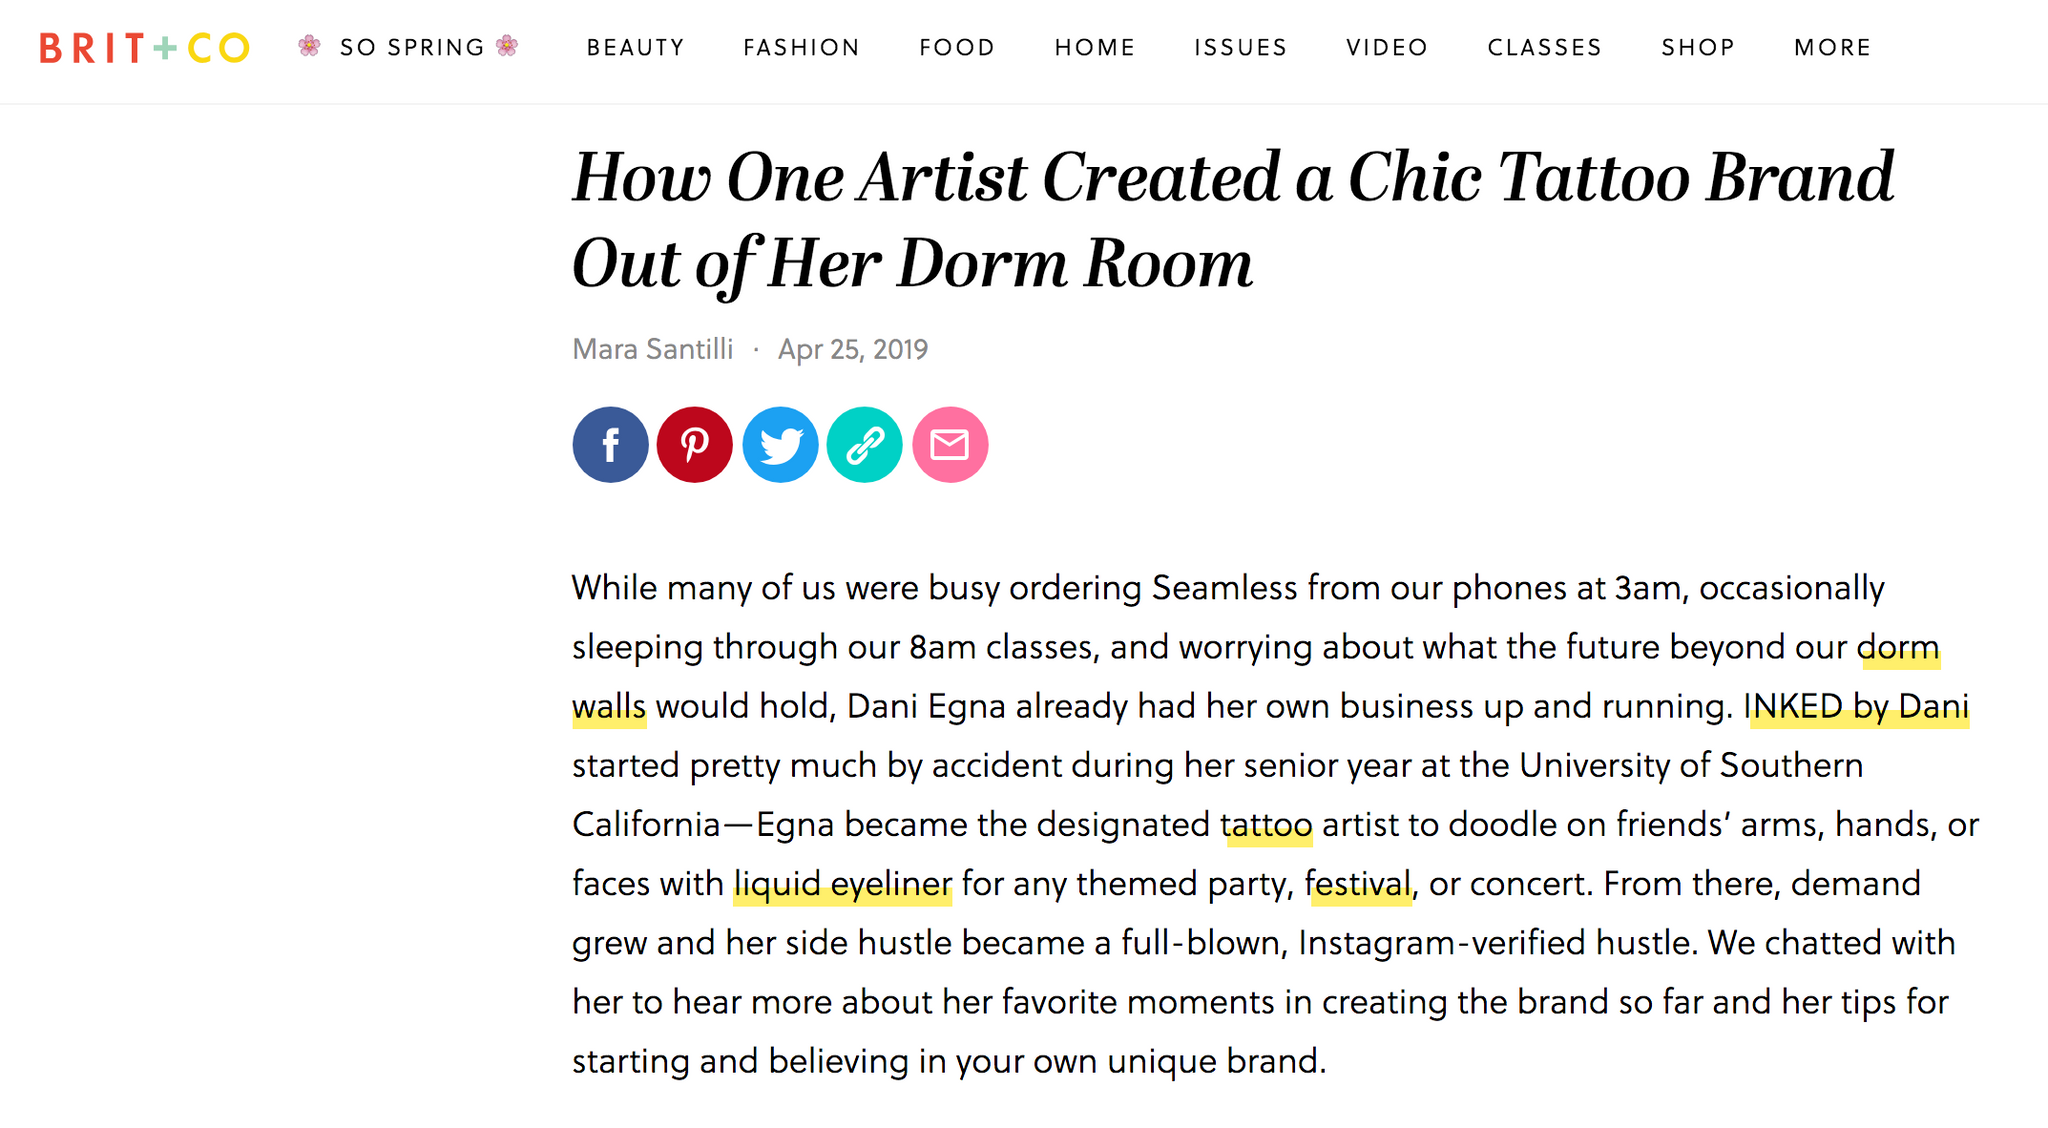The height and width of the screenshot is (1128, 2048).
Task: Pin article with Pinterest icon
Action: coord(695,445)
